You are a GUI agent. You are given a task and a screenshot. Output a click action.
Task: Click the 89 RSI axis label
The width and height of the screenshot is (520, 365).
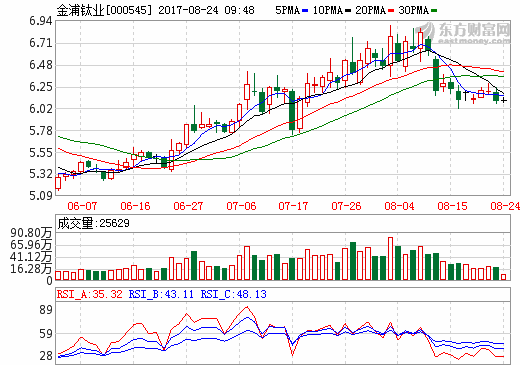click(x=46, y=310)
